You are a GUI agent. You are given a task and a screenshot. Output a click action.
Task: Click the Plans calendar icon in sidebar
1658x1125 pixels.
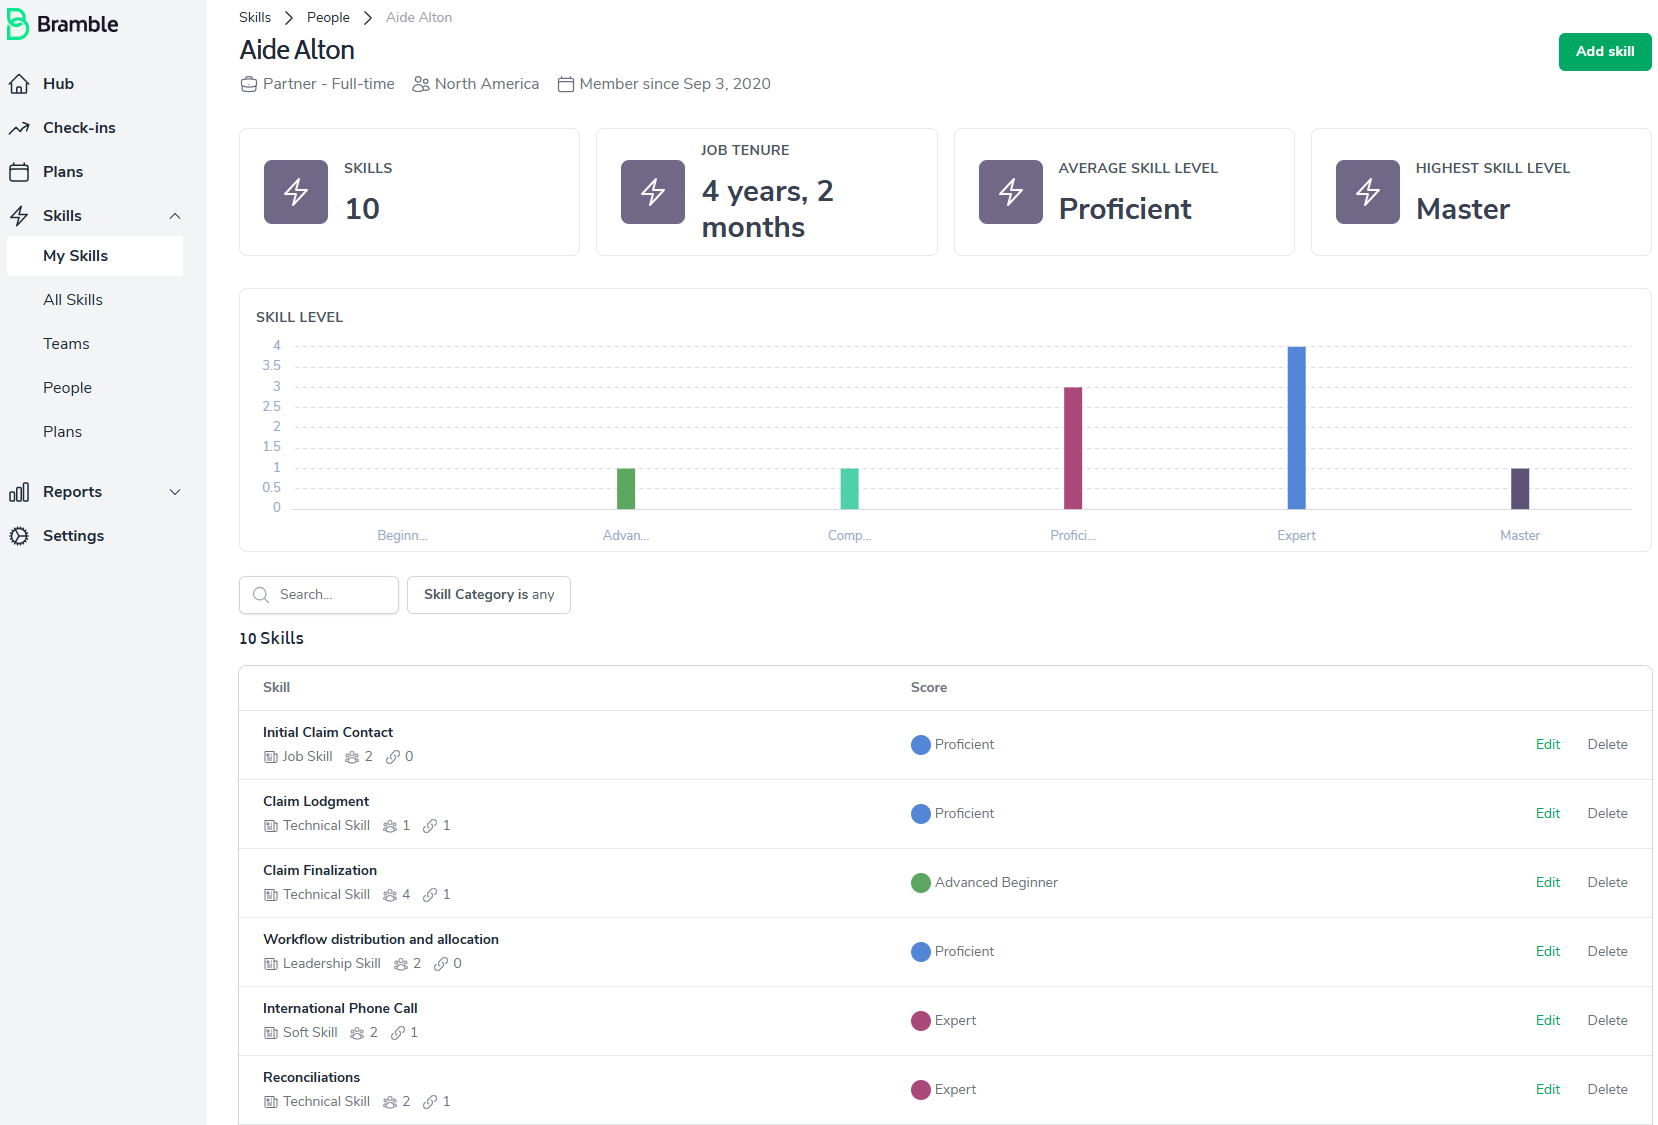[18, 172]
